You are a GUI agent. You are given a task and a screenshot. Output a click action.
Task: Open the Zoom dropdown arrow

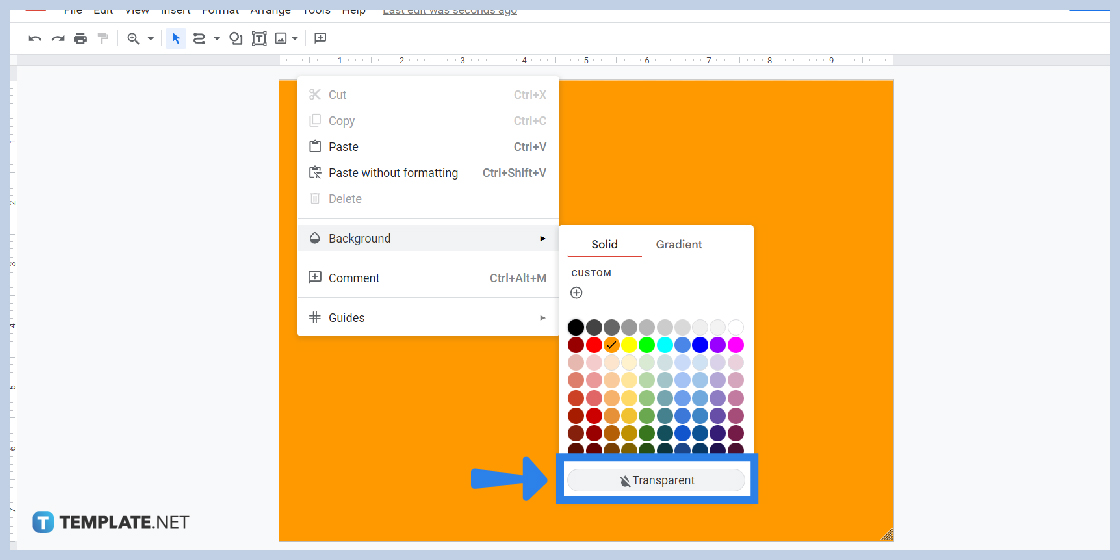(151, 39)
